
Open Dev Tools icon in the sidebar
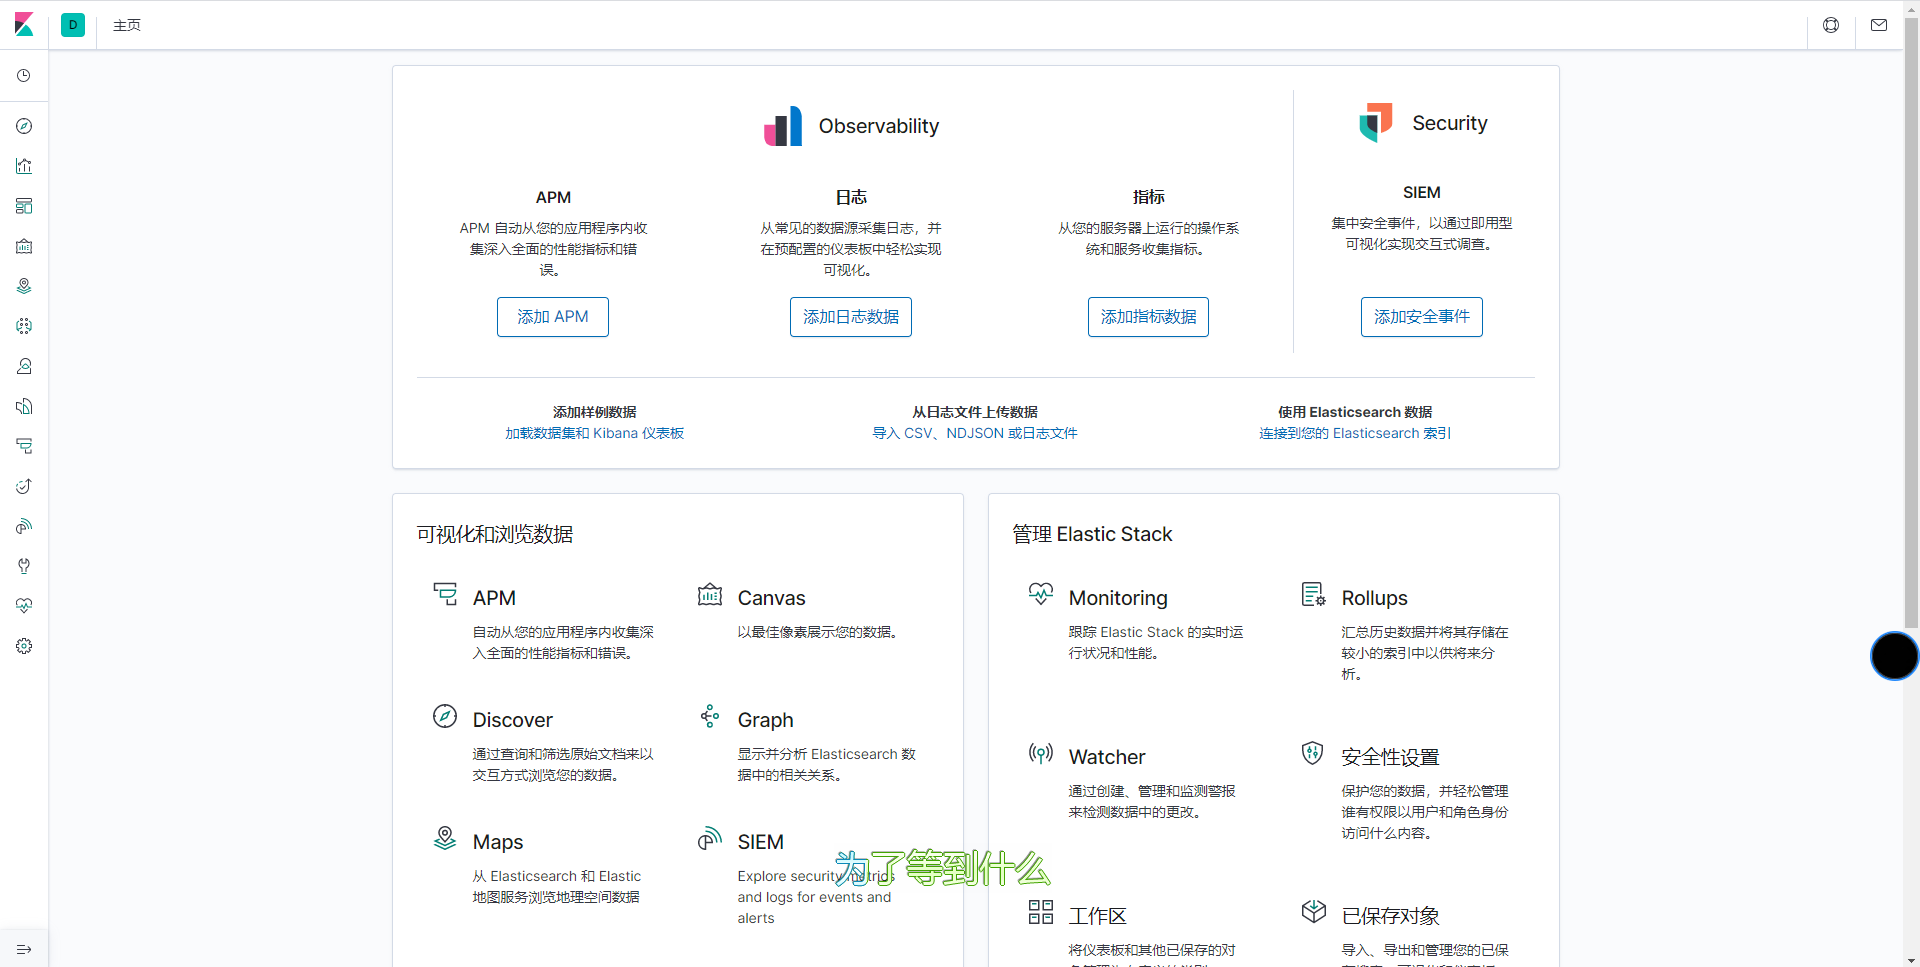tap(24, 566)
